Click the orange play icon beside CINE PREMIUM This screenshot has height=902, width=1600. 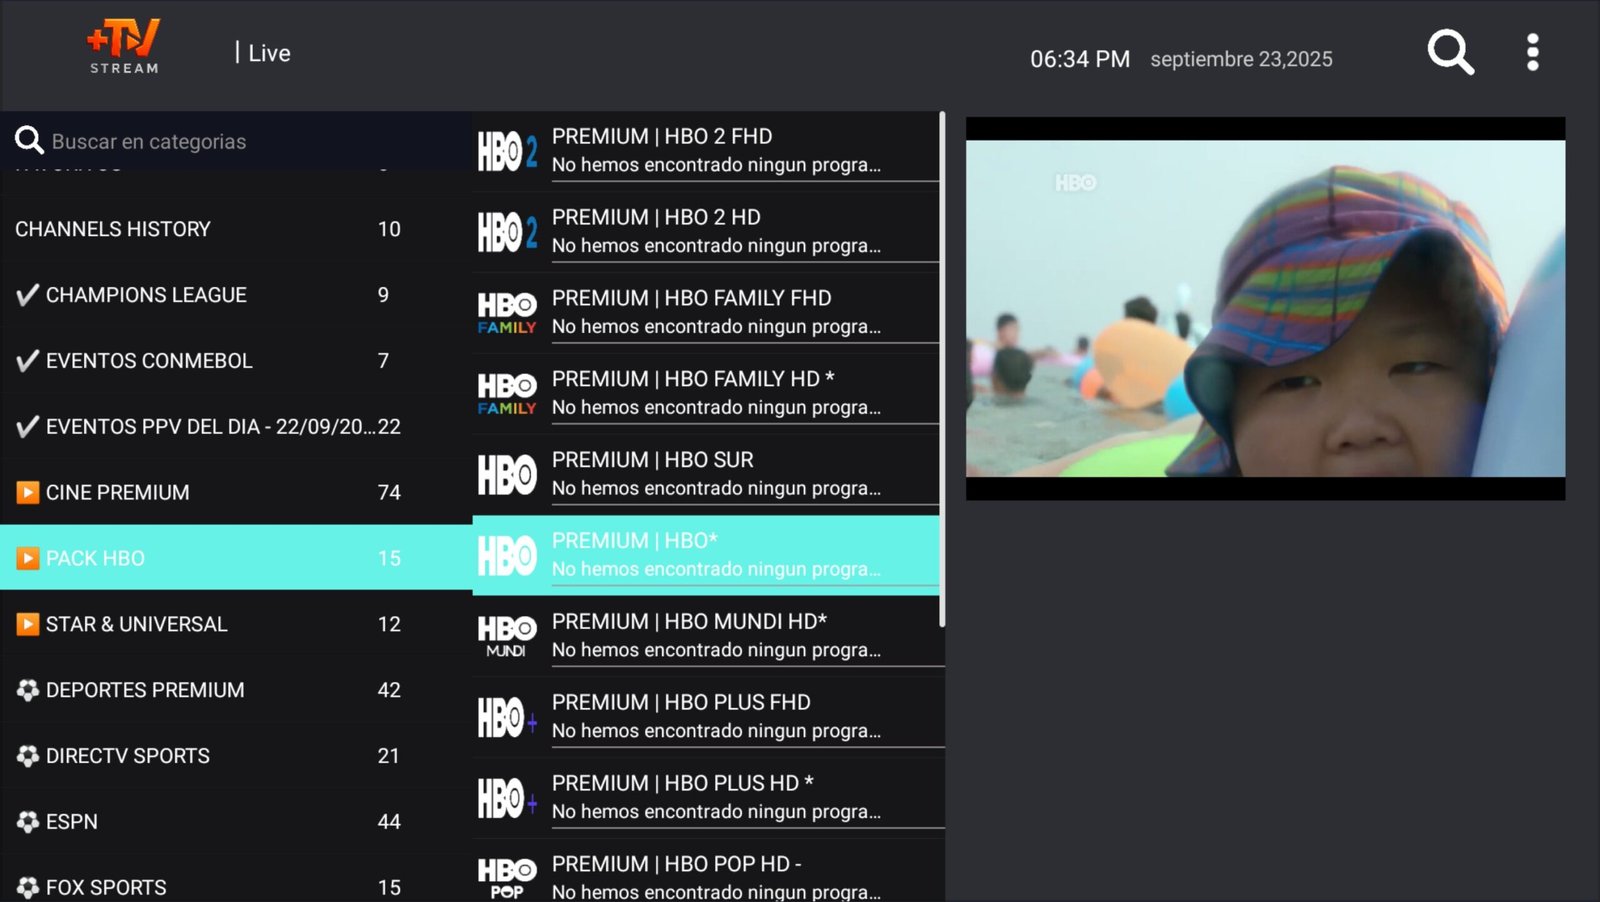(28, 492)
